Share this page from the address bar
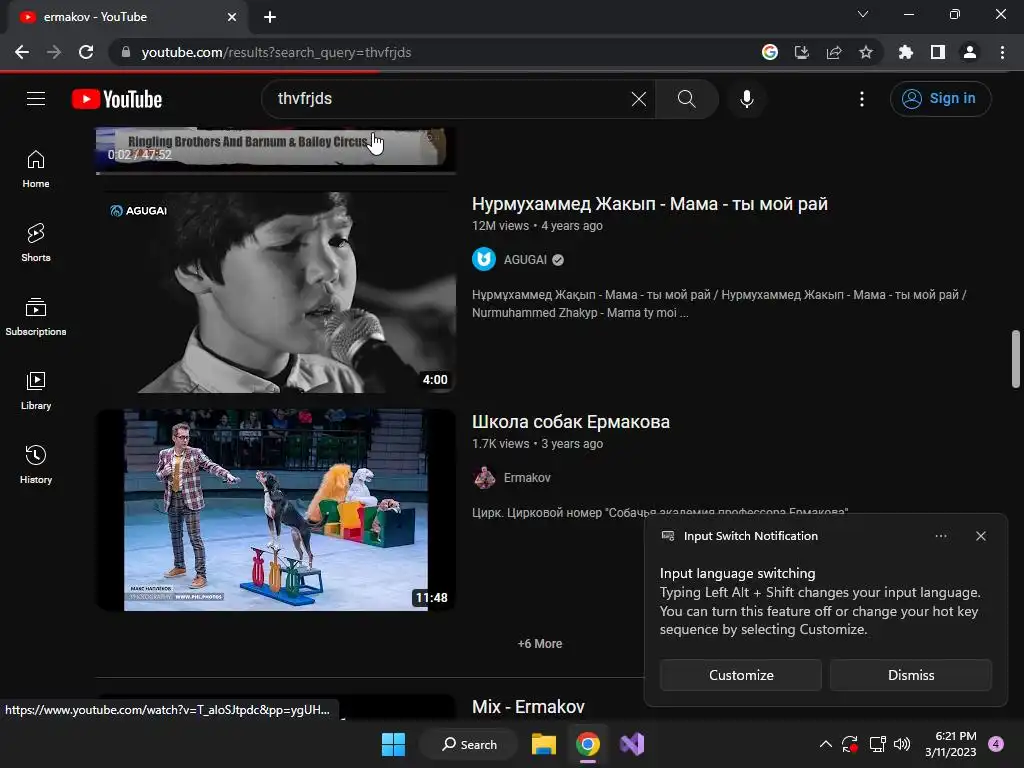The image size is (1024, 768). click(834, 52)
